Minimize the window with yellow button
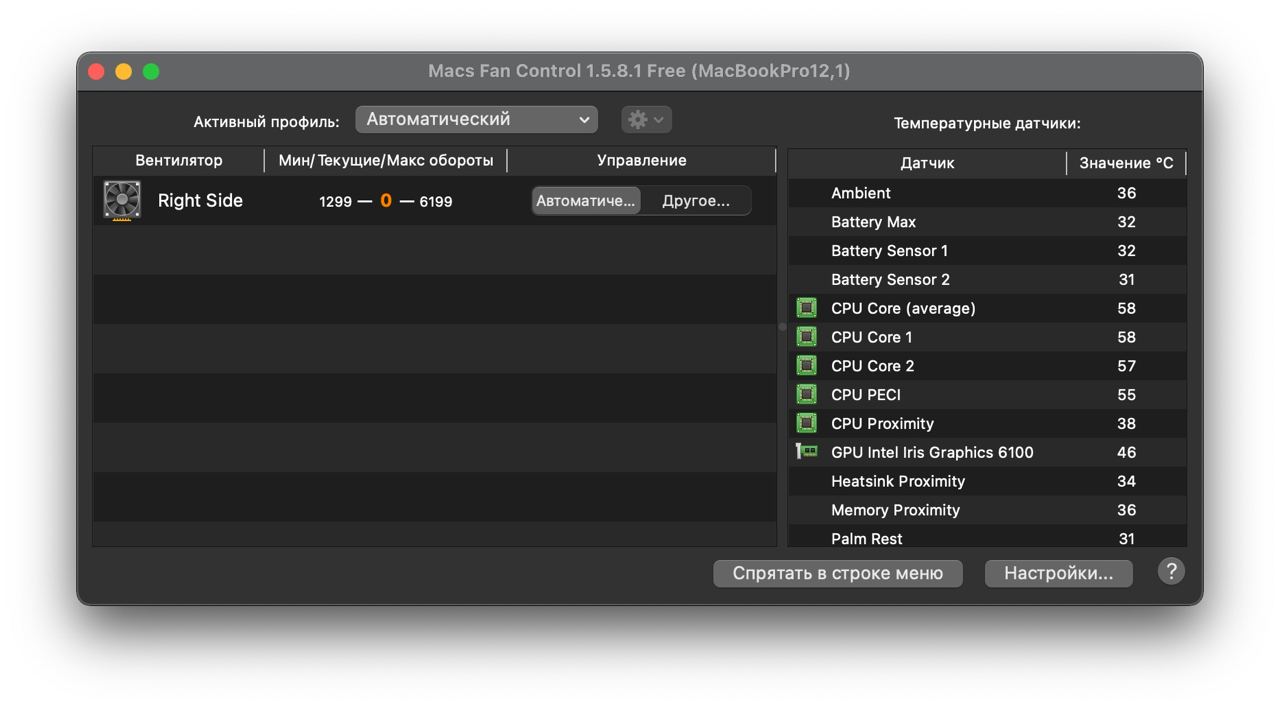The width and height of the screenshot is (1280, 707). [x=124, y=71]
